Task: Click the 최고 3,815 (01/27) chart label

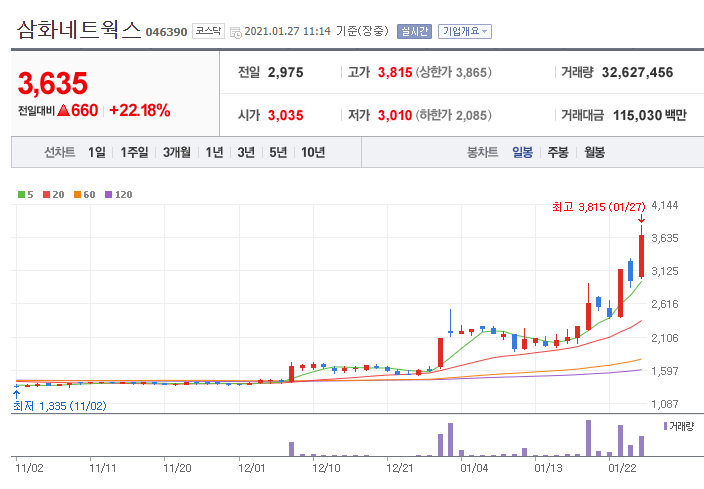Action: [x=598, y=207]
